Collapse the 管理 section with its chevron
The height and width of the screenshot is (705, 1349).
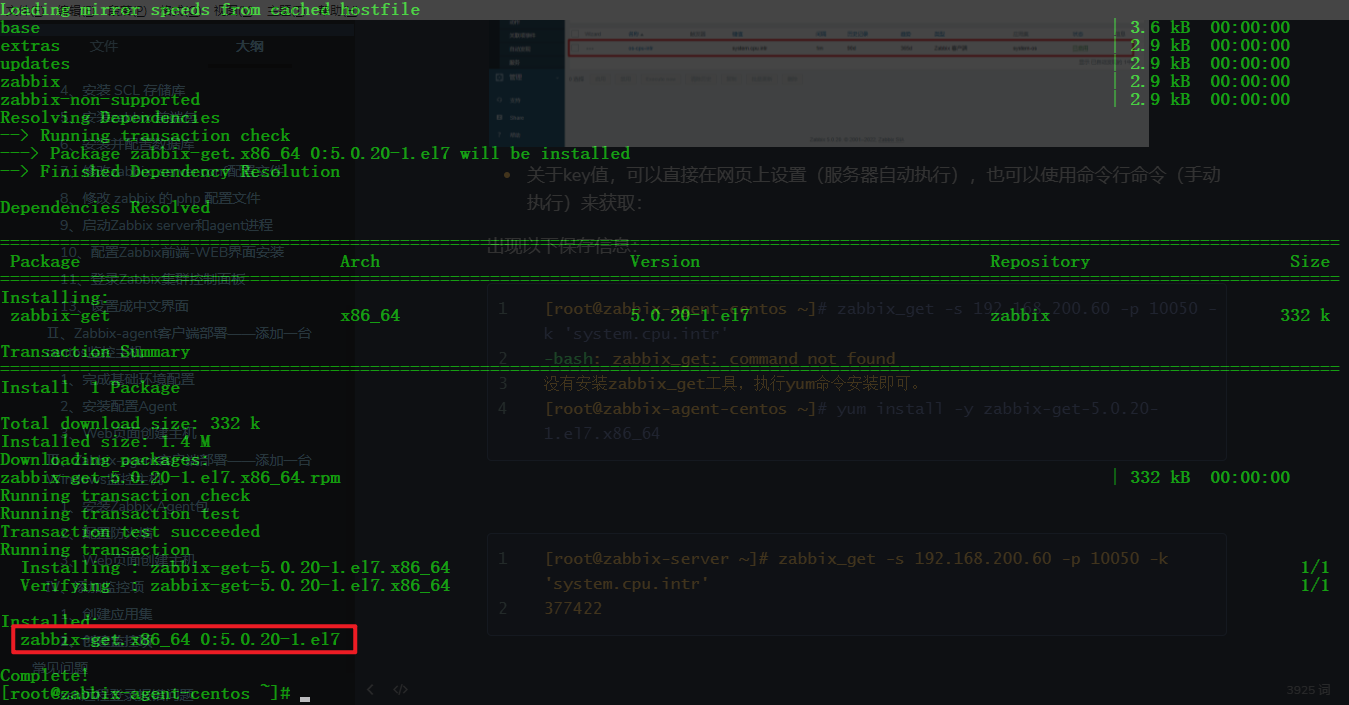(557, 78)
